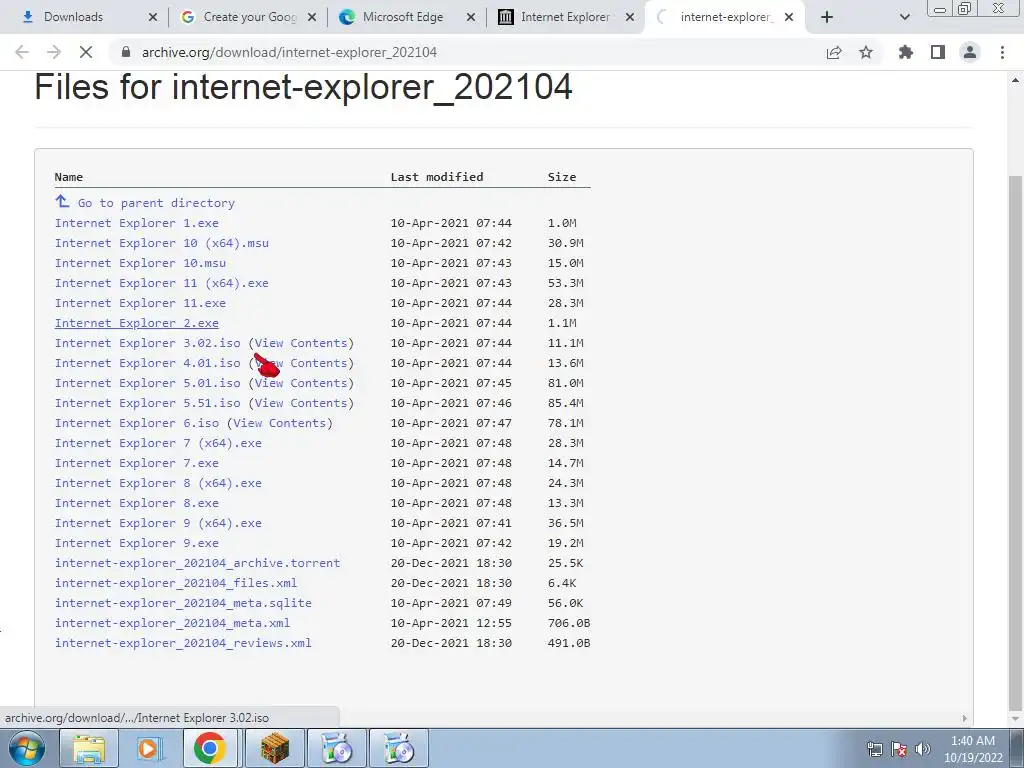Click the volume speaker tray icon
This screenshot has width=1024, height=768.
[923, 749]
